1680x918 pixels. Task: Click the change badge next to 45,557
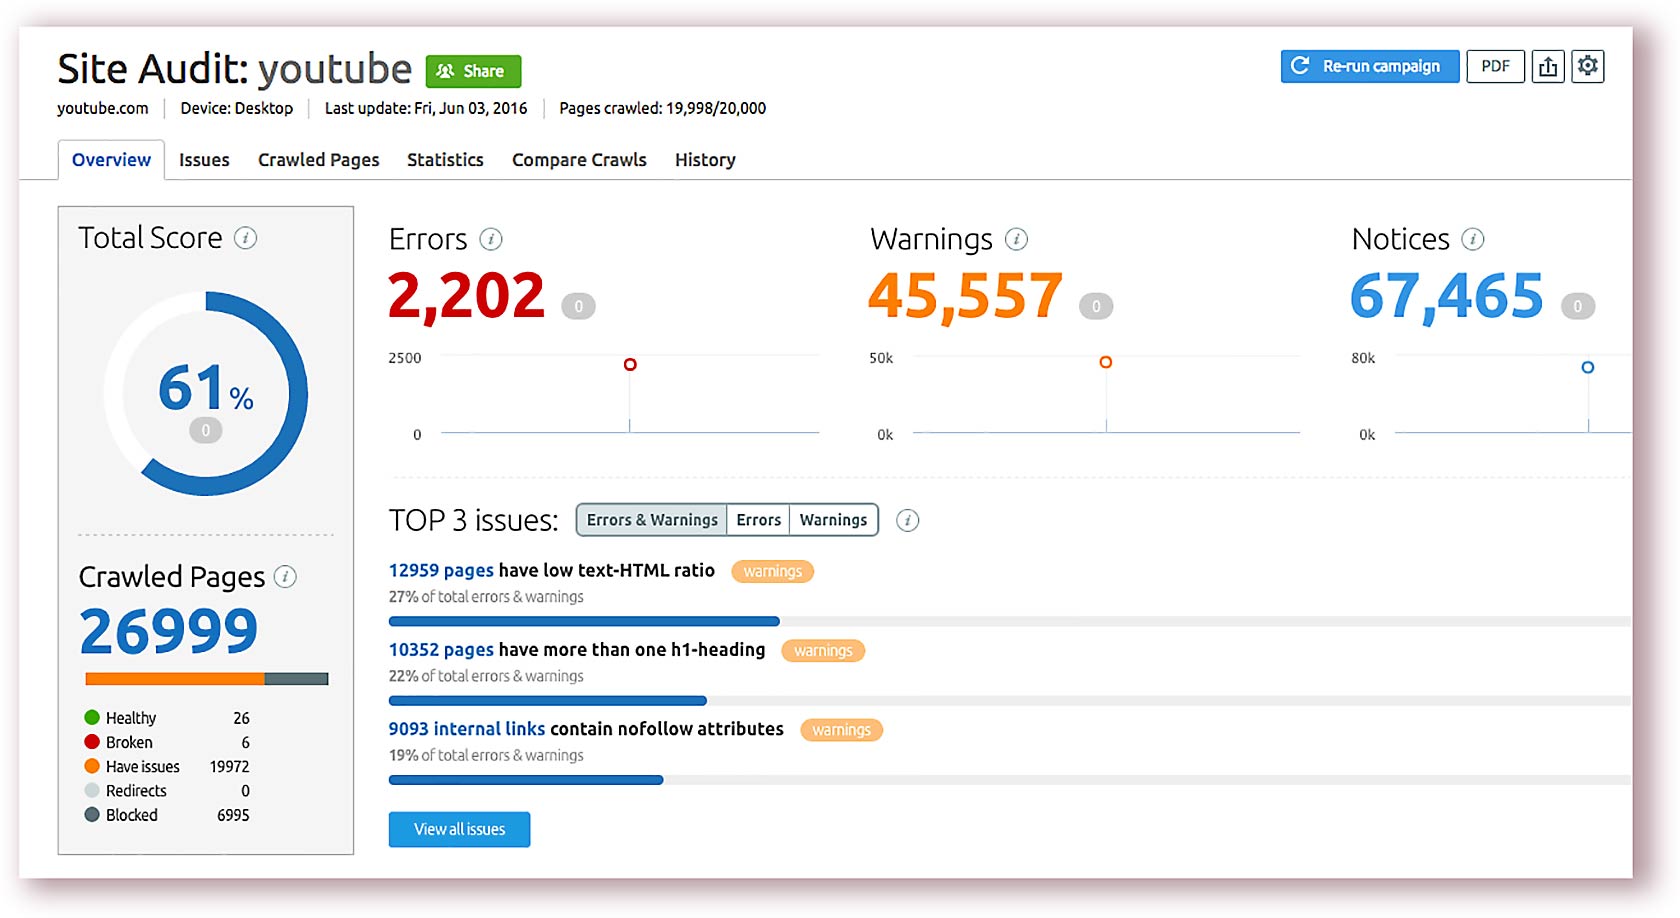pyautogui.click(x=1096, y=306)
